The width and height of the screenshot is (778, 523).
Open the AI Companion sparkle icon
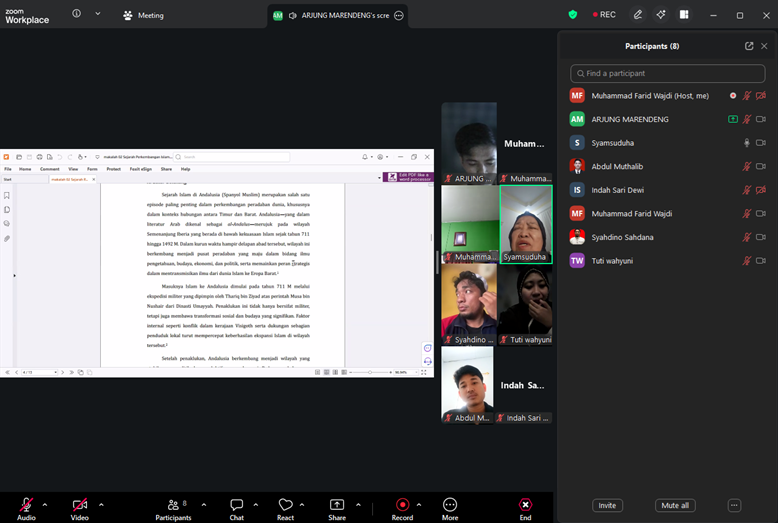(x=661, y=14)
